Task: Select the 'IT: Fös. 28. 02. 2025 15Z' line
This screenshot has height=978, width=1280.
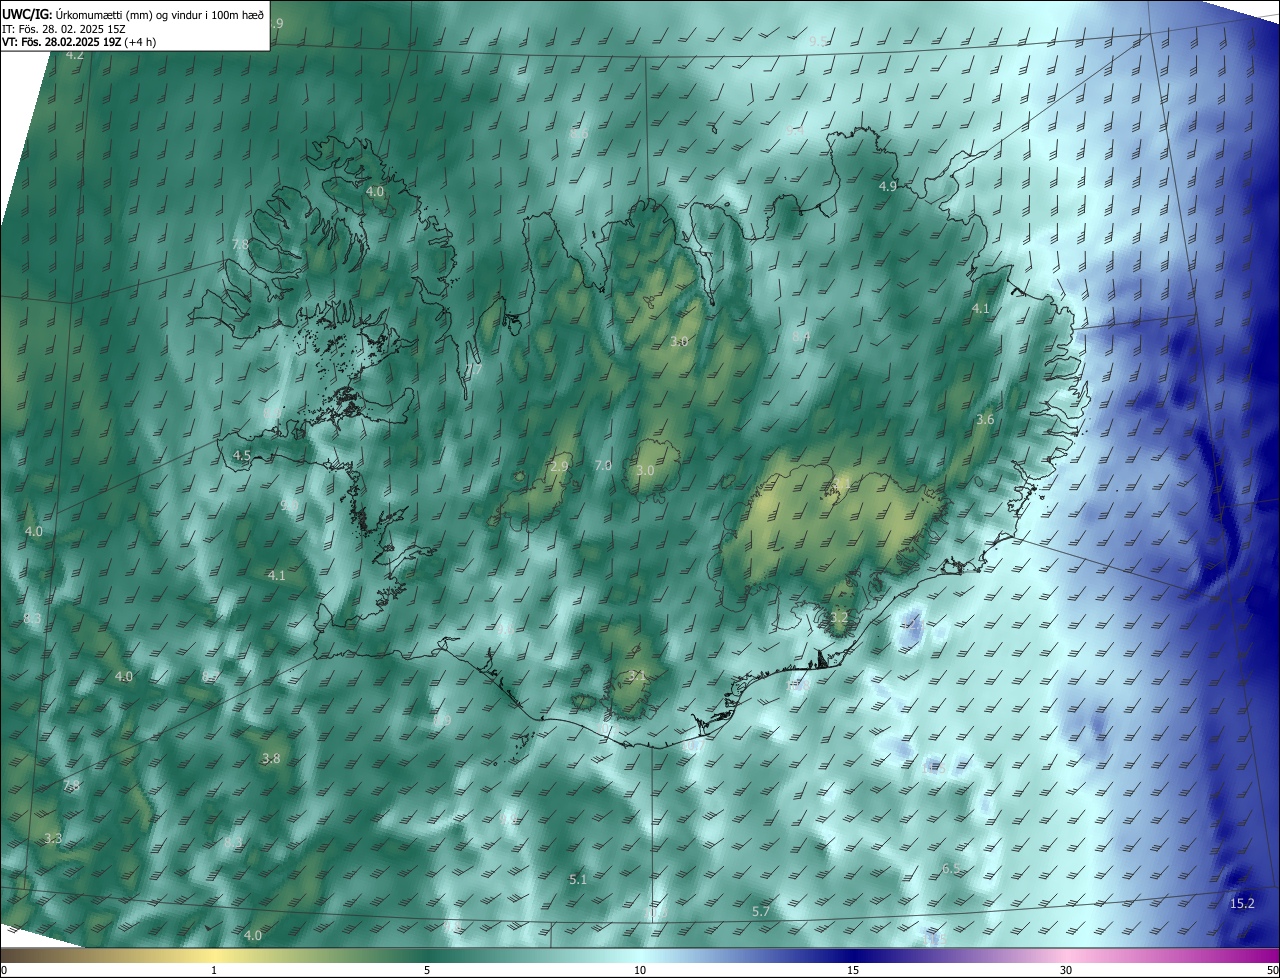Action: point(64,29)
